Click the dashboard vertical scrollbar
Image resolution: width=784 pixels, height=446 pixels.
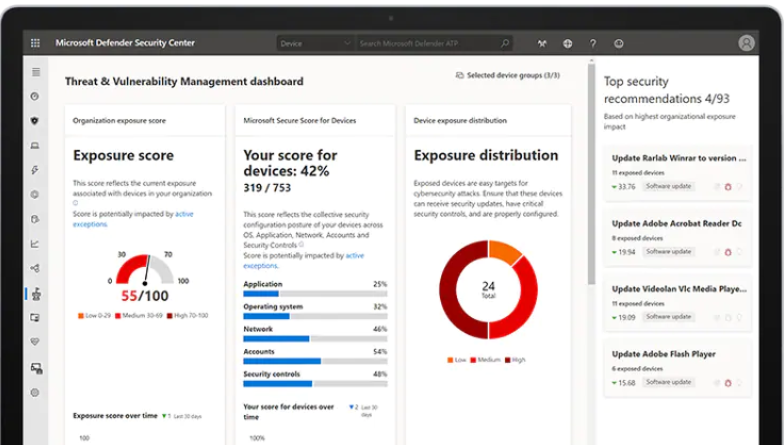pos(592,172)
